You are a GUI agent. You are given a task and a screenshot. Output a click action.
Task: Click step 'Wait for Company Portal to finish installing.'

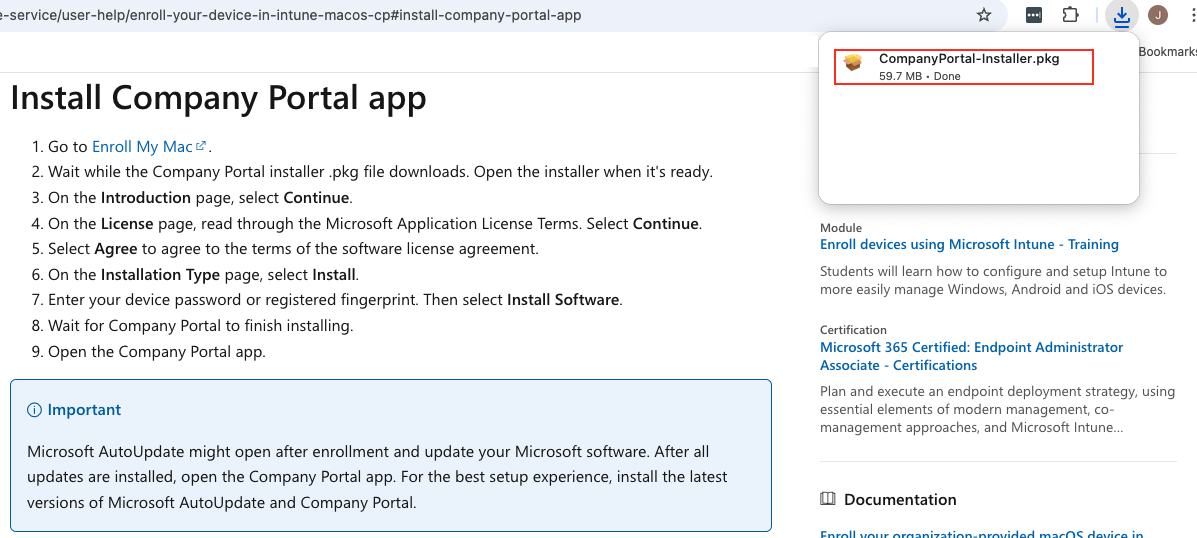[201, 326]
